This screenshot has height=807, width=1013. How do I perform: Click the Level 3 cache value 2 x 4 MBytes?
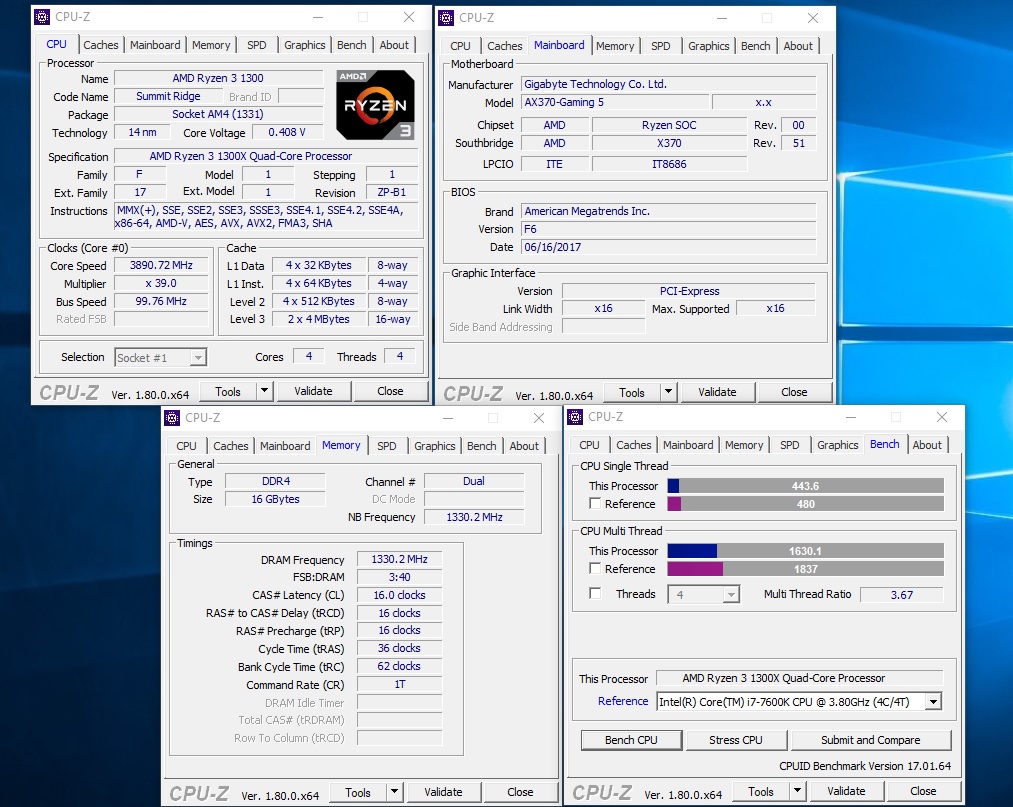coord(319,319)
